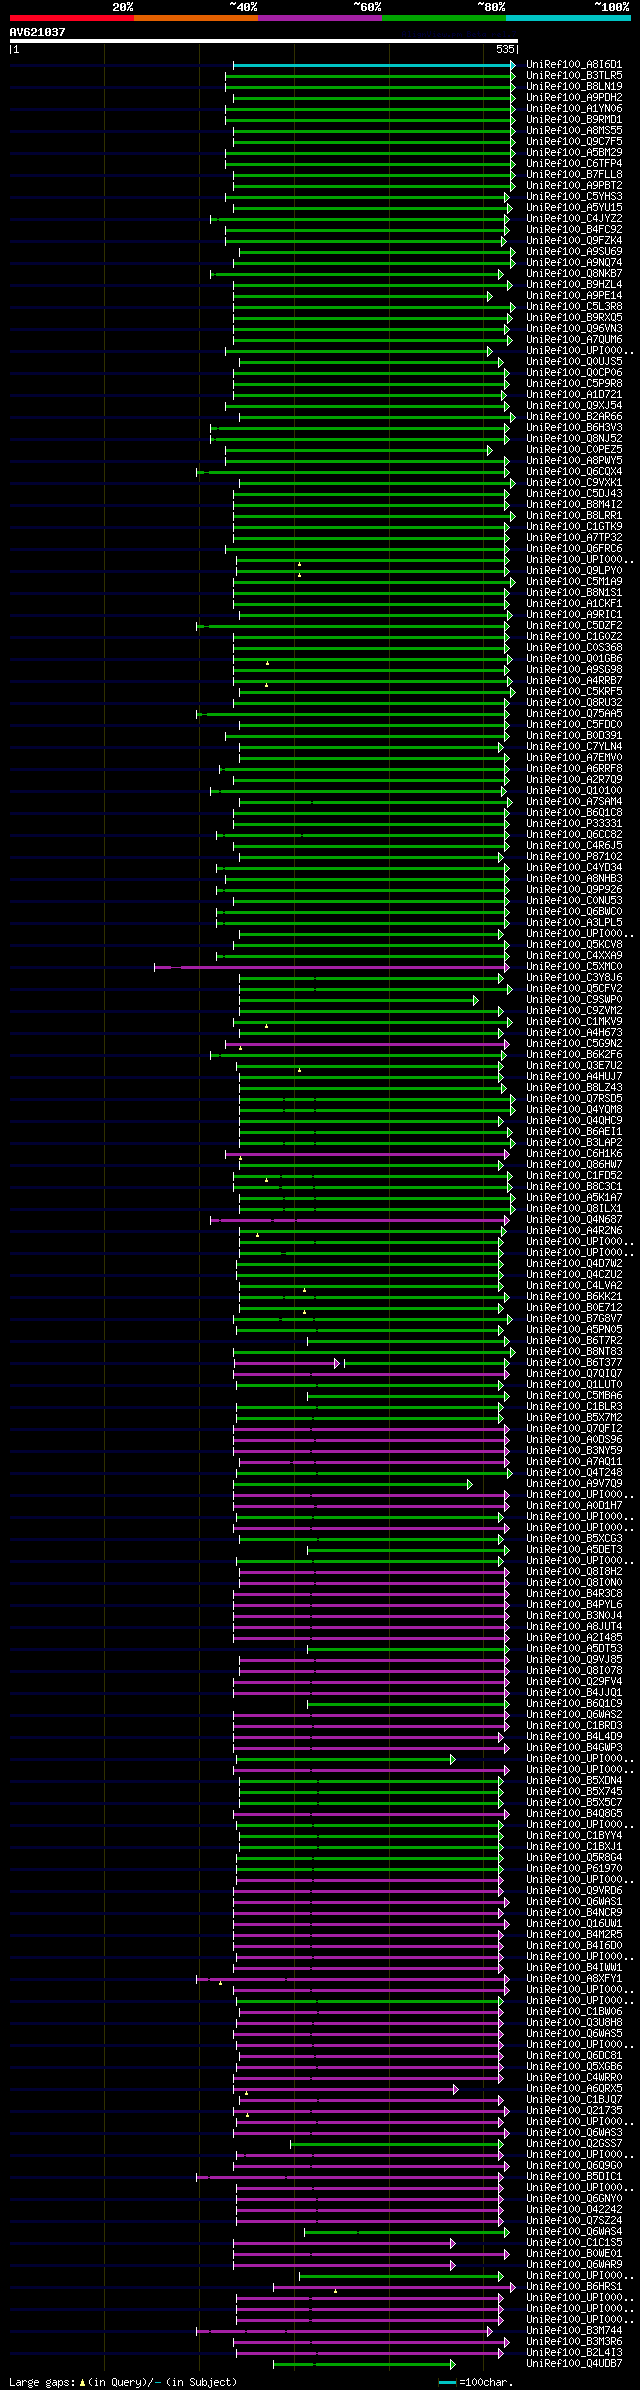Select UniRef100_Q0UJS5 in list

[x=574, y=362]
